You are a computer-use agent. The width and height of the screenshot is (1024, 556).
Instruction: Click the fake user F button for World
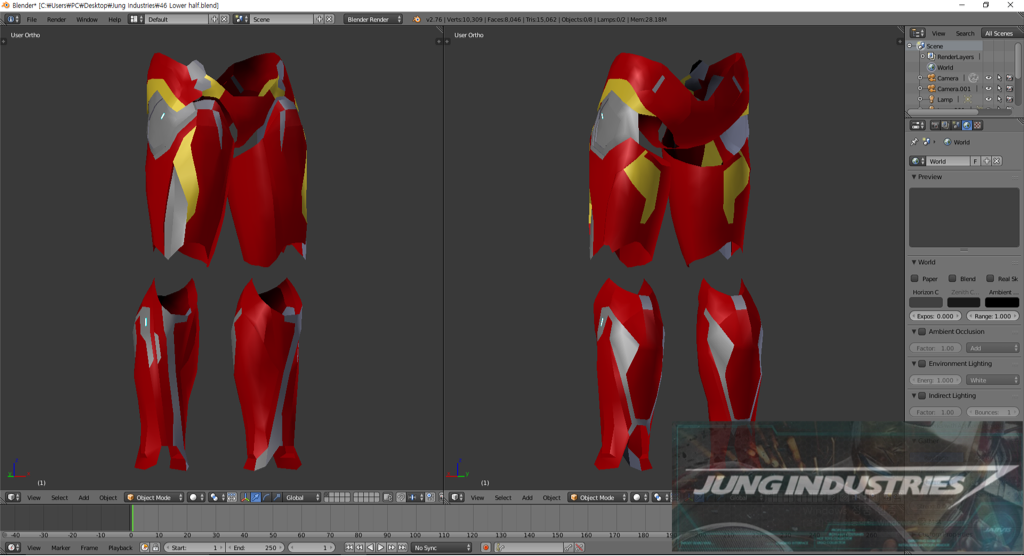(976, 161)
